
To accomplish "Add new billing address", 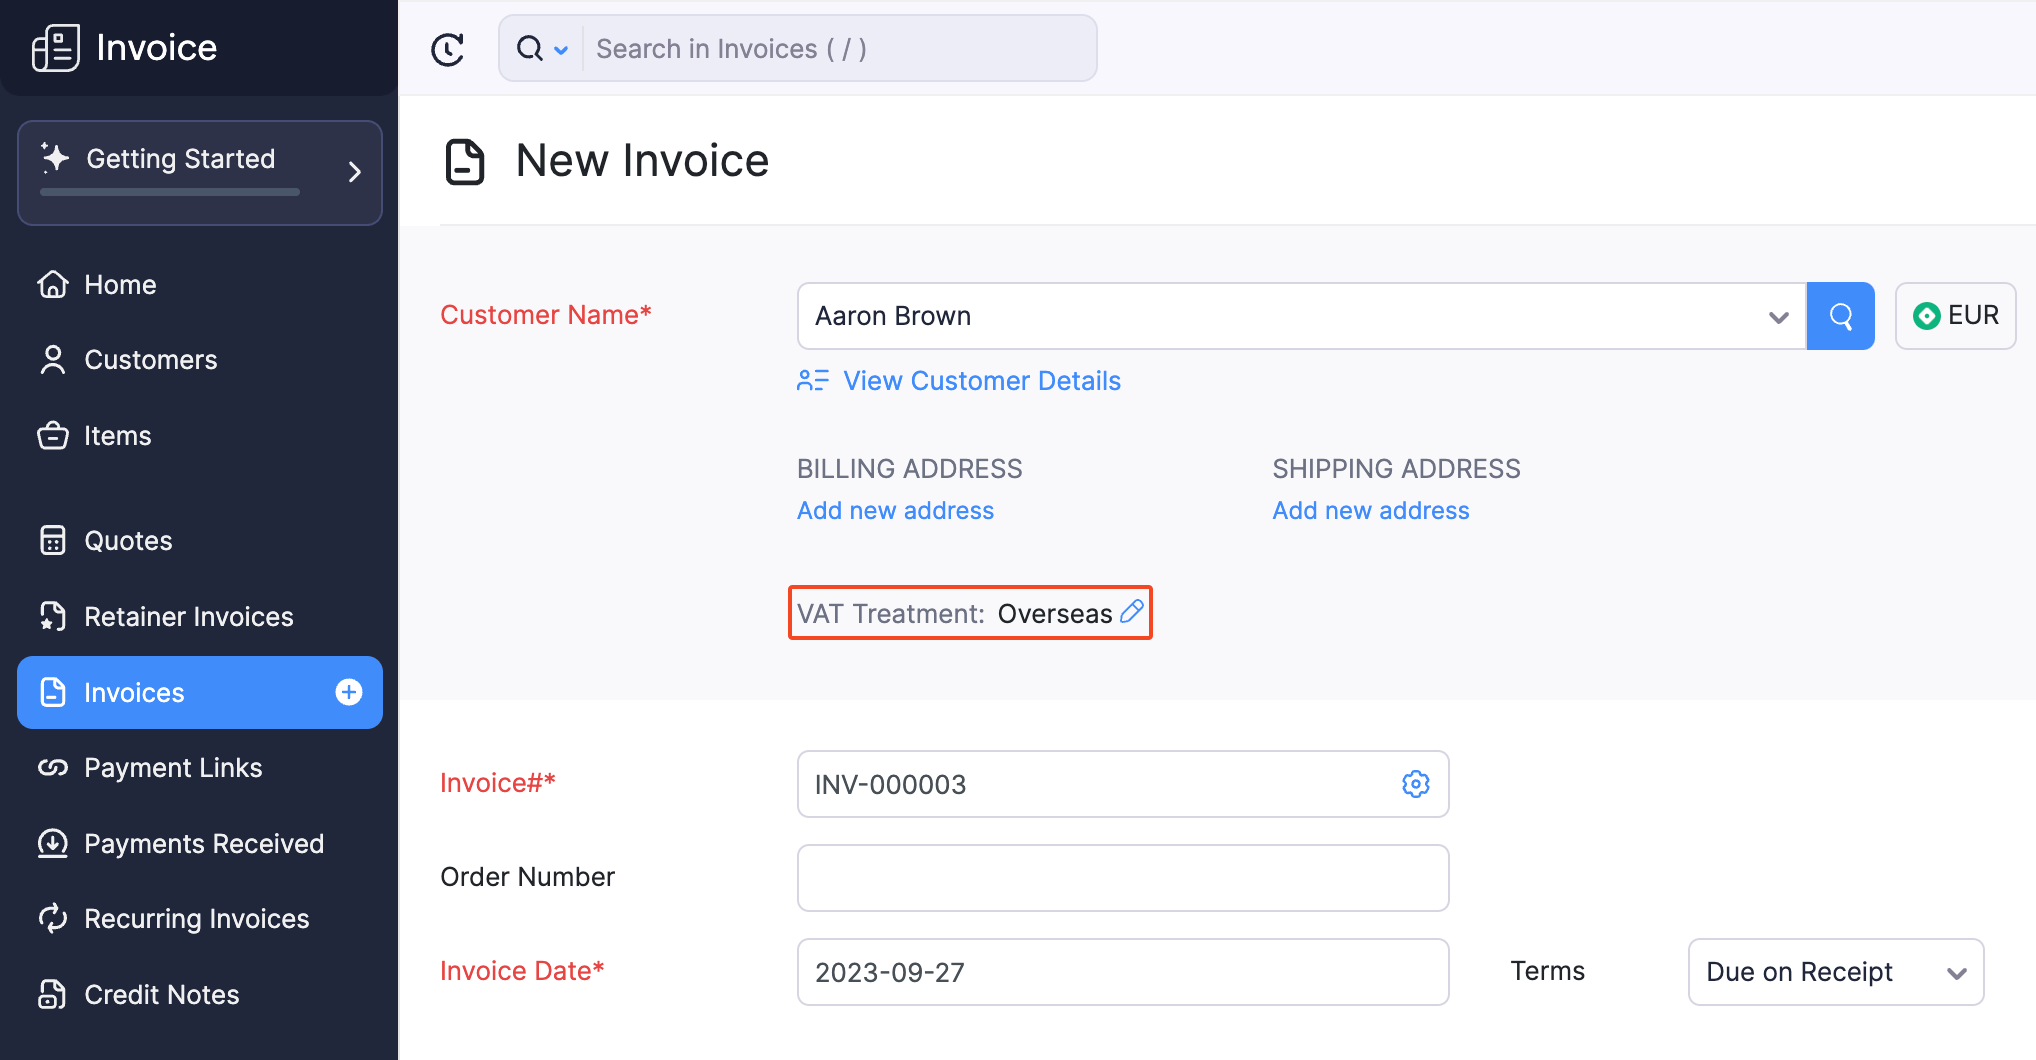I will point(895,510).
